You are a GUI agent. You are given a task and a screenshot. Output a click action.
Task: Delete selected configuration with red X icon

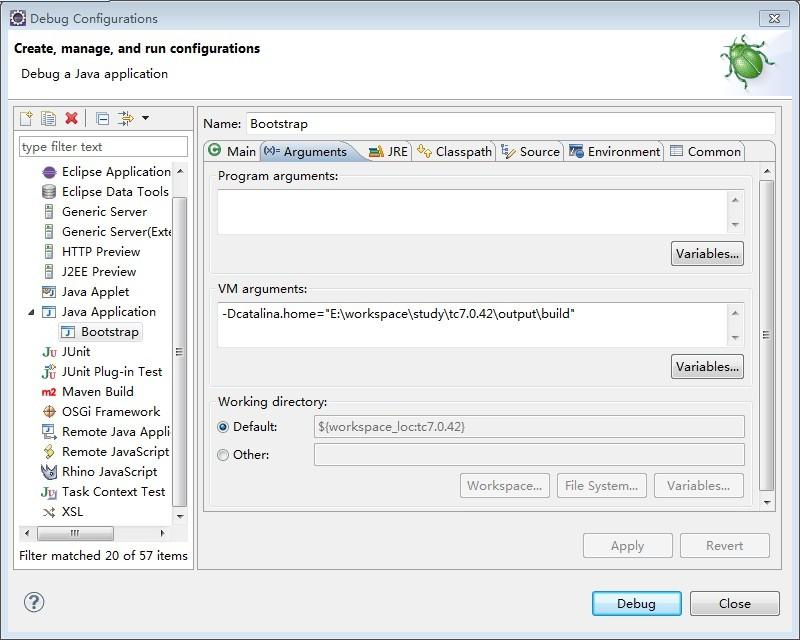click(71, 118)
